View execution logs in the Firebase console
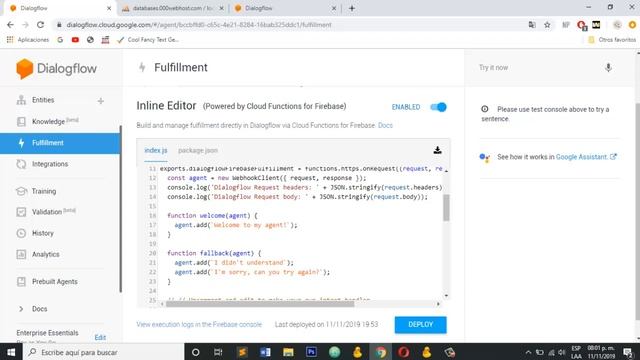640x360 pixels. click(199, 324)
